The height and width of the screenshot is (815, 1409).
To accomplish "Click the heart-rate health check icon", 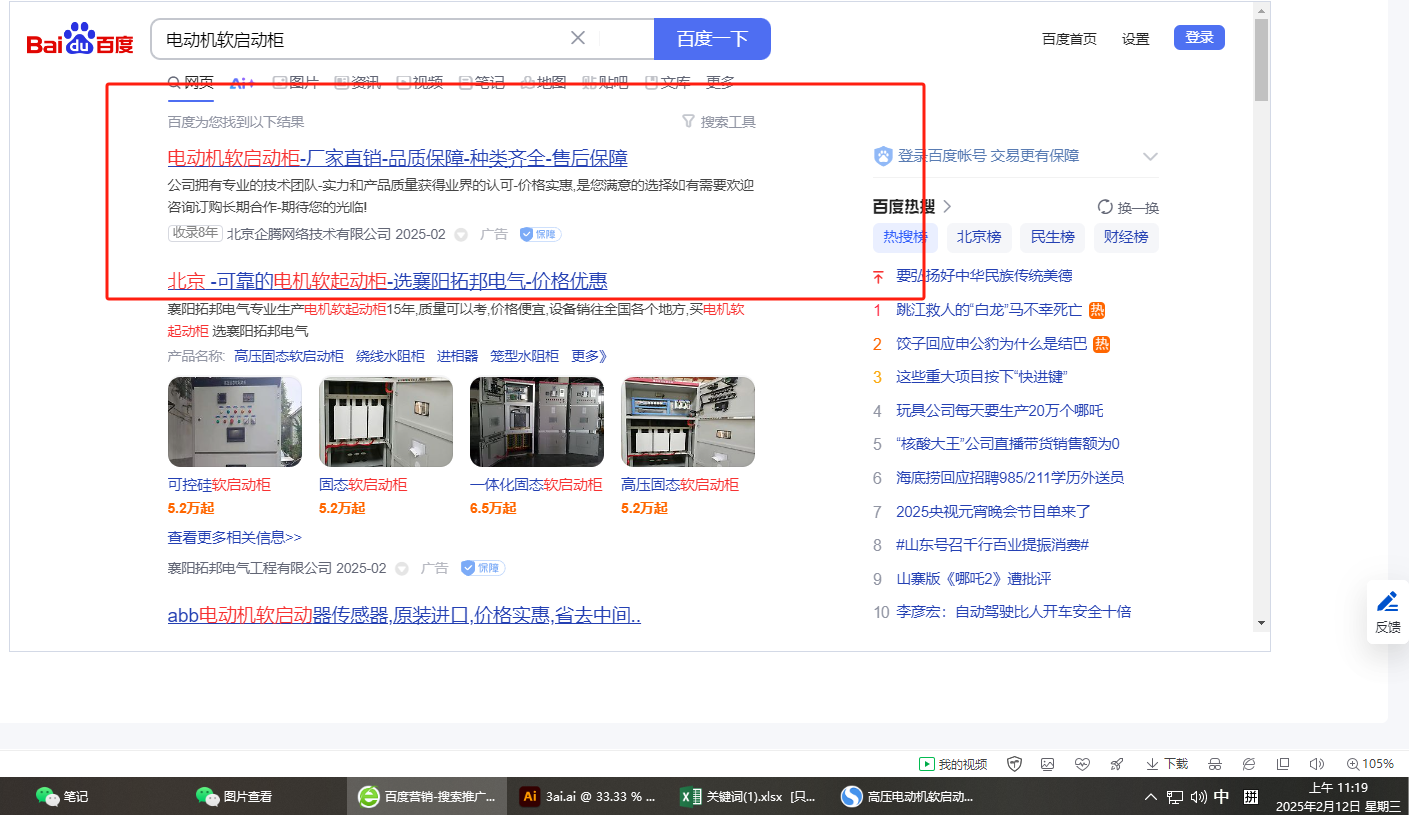I will click(1082, 764).
